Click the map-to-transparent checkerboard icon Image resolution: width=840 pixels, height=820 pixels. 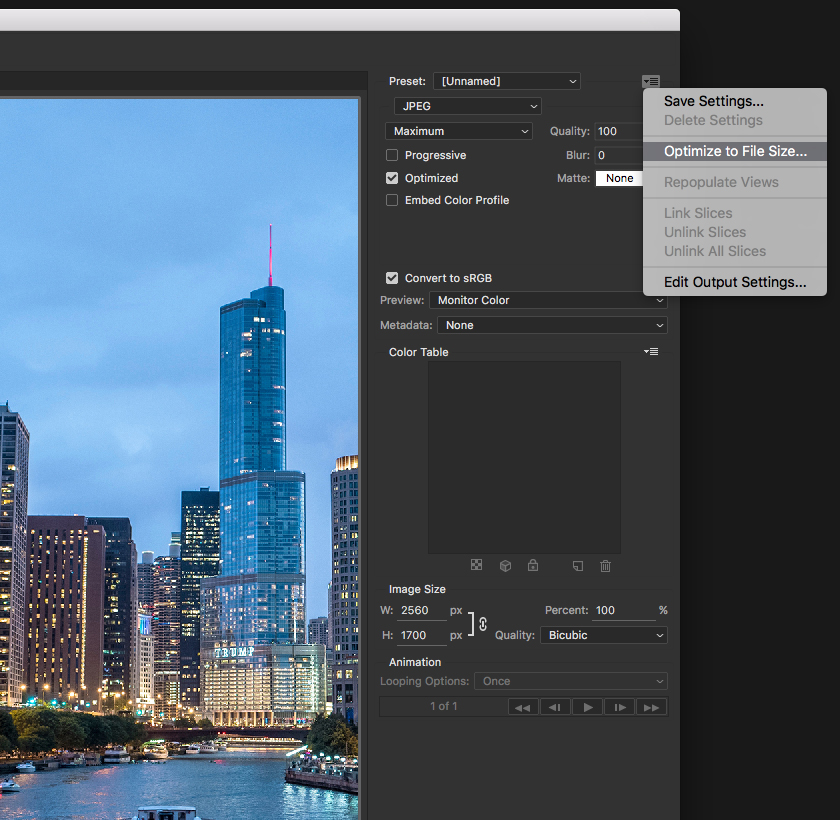pyautogui.click(x=477, y=566)
